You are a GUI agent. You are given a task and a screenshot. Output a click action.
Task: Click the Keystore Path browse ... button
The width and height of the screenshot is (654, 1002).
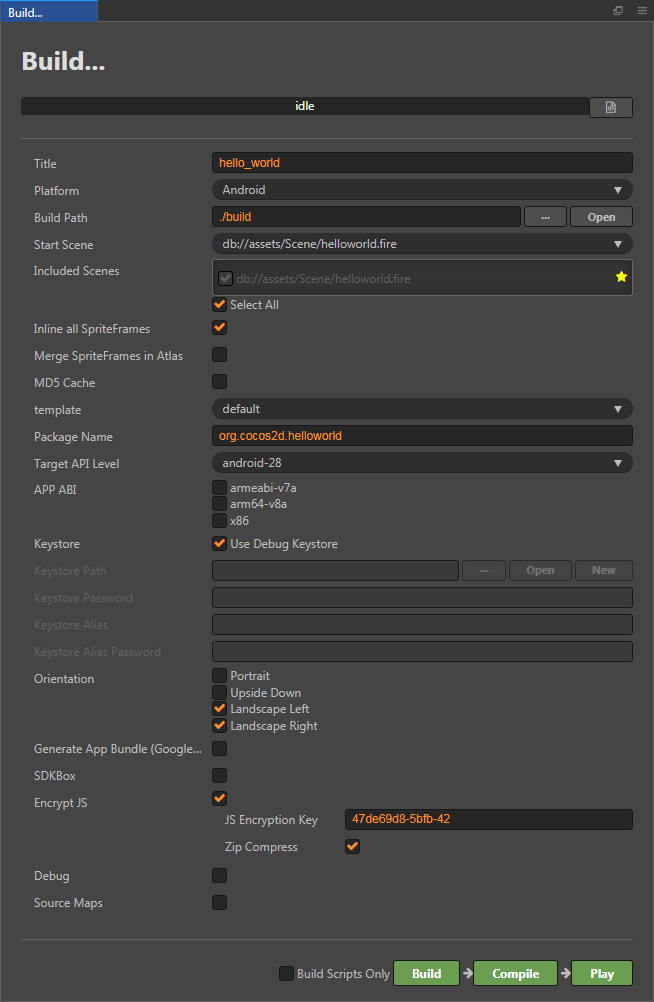(x=484, y=571)
